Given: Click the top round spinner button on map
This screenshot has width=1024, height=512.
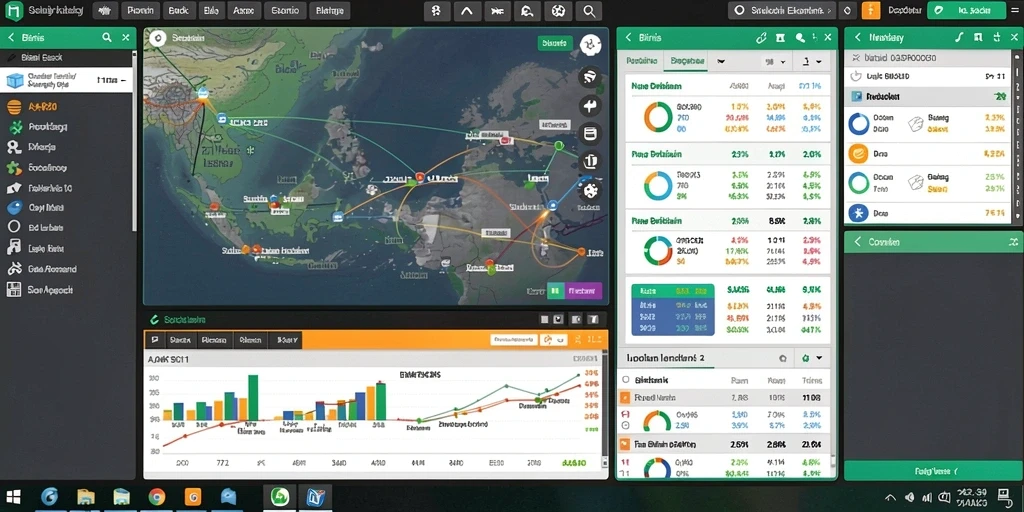Looking at the screenshot, I should pyautogui.click(x=590, y=44).
